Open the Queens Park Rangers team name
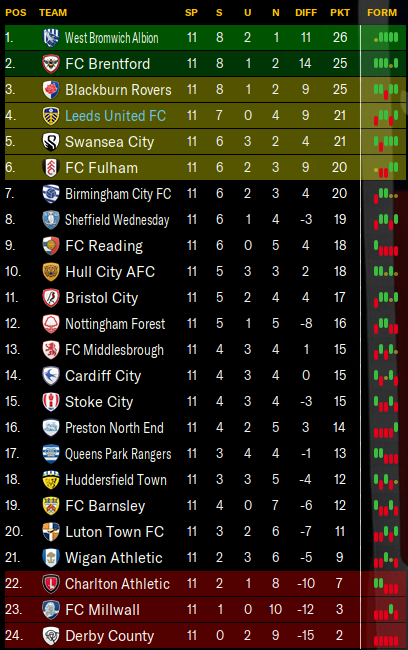This screenshot has width=408, height=650. tap(118, 454)
